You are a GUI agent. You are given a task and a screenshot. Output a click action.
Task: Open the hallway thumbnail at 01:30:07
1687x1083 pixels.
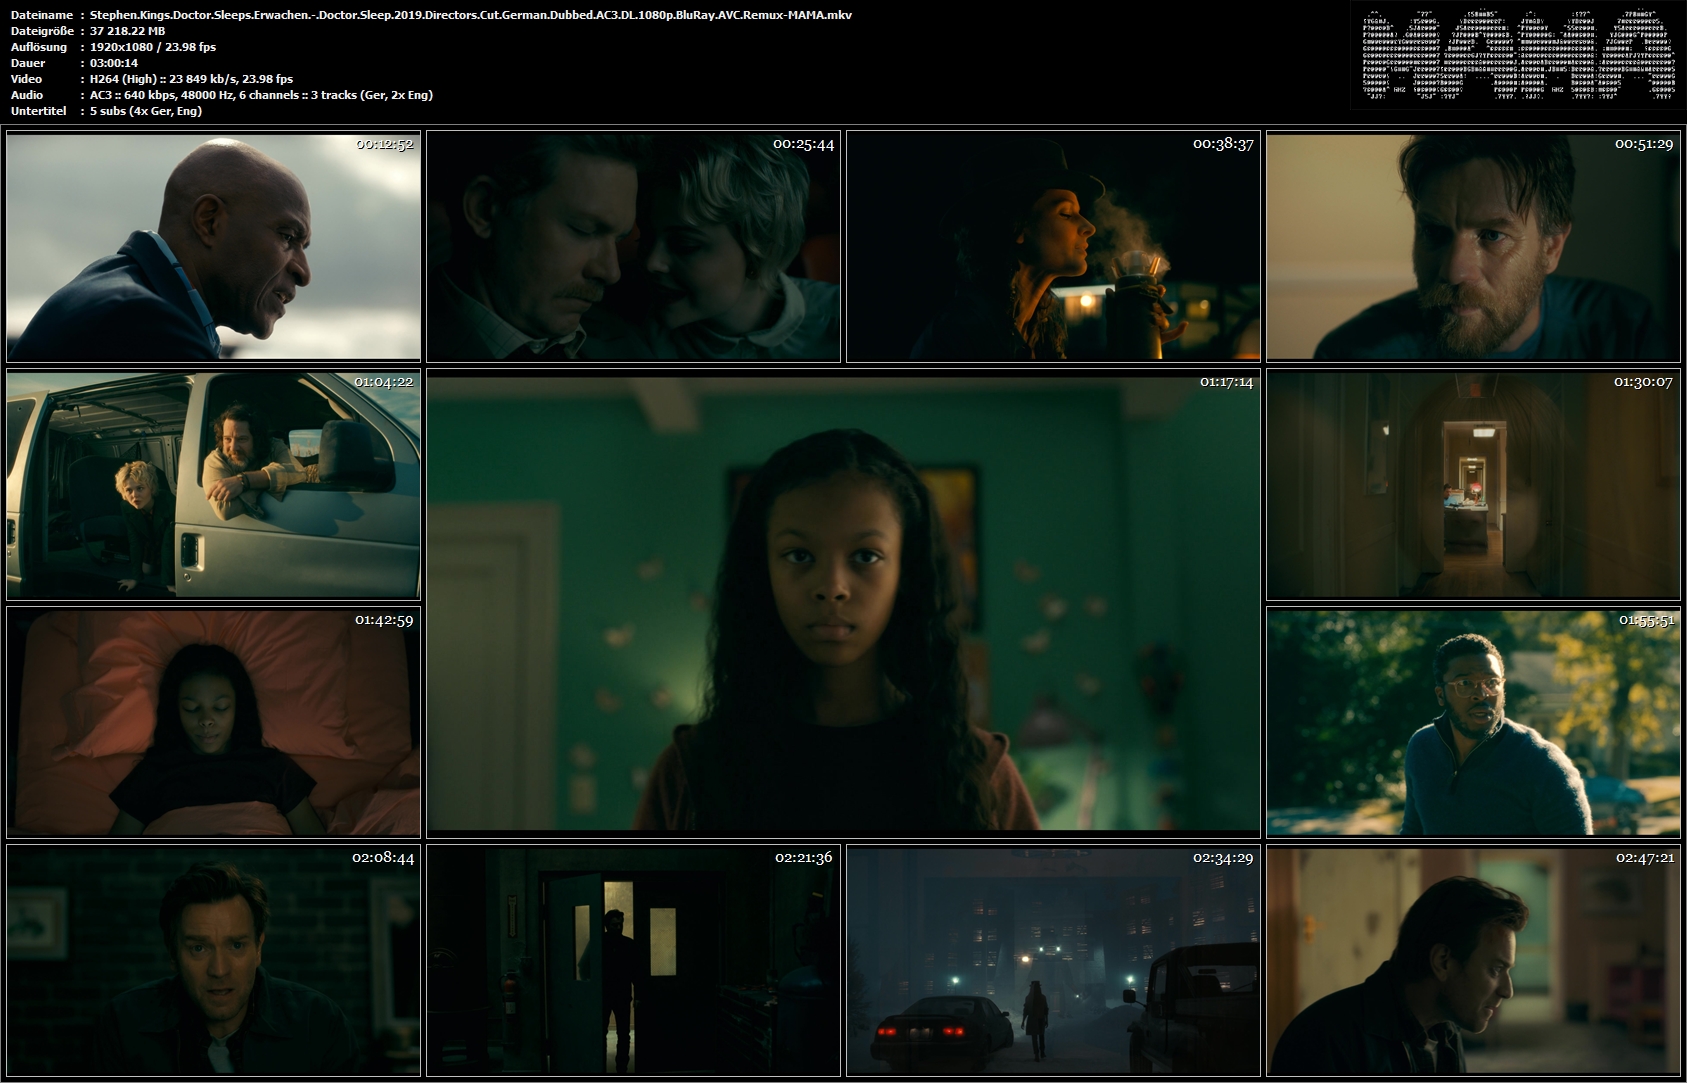[1473, 485]
